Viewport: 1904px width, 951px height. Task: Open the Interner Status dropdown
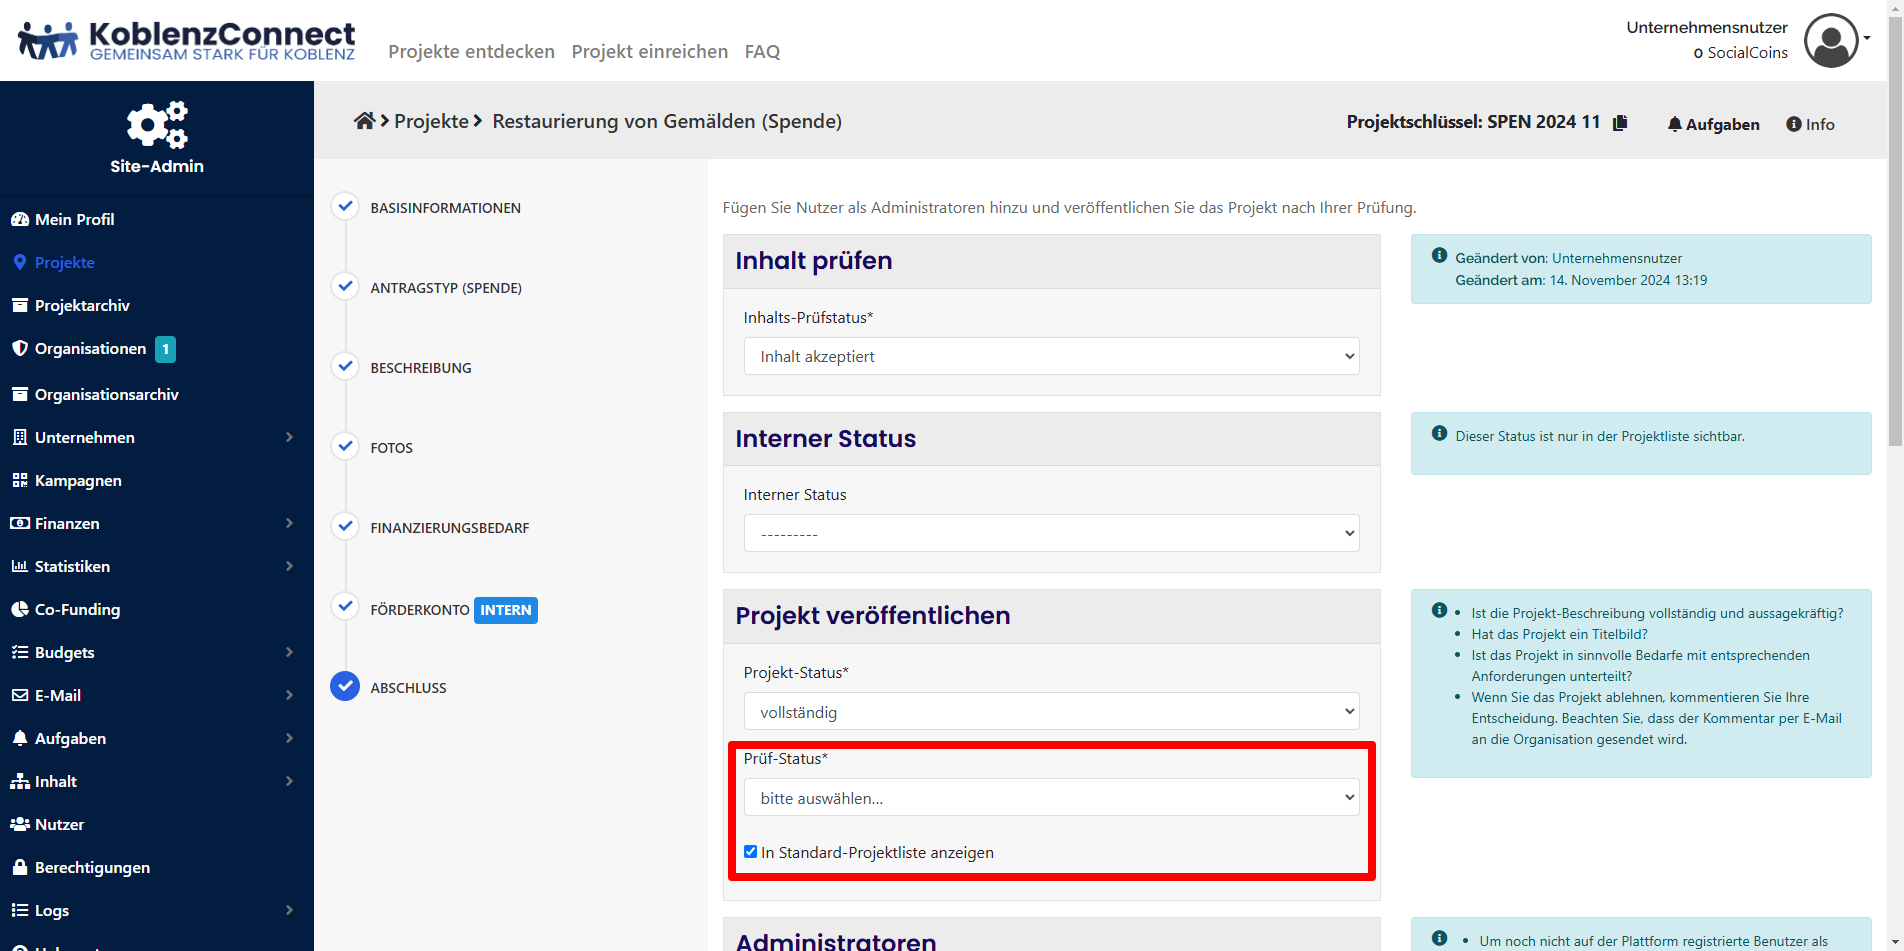pyautogui.click(x=1051, y=534)
